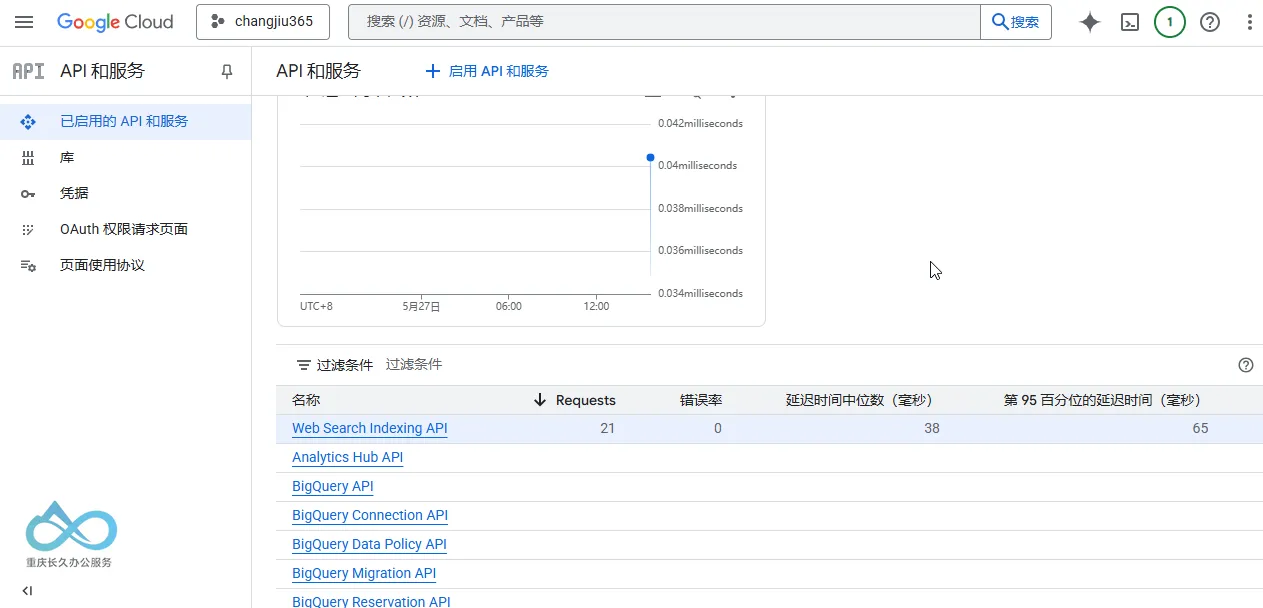1263x608 pixels.
Task: Click the 95th percentile value 65
Action: pos(1200,428)
